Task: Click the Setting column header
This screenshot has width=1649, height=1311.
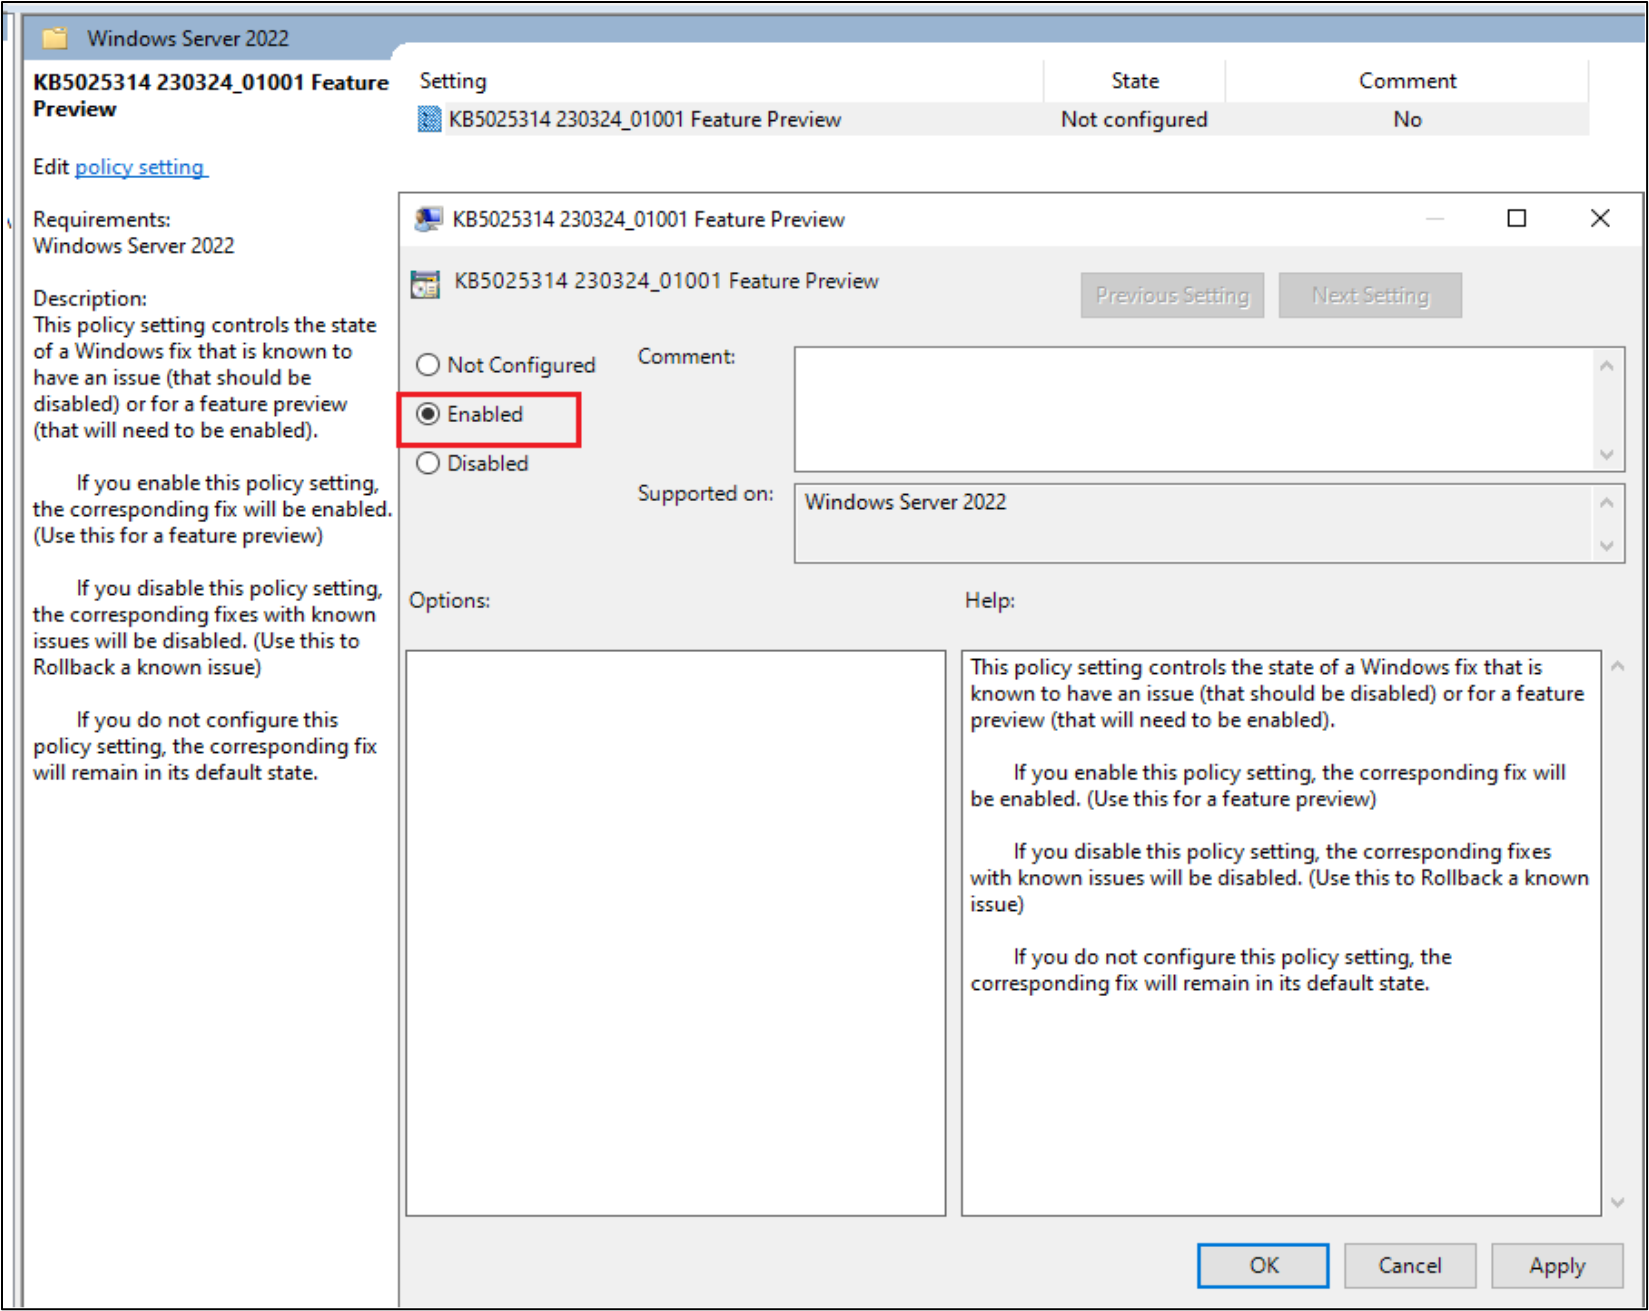Action: click(x=728, y=81)
